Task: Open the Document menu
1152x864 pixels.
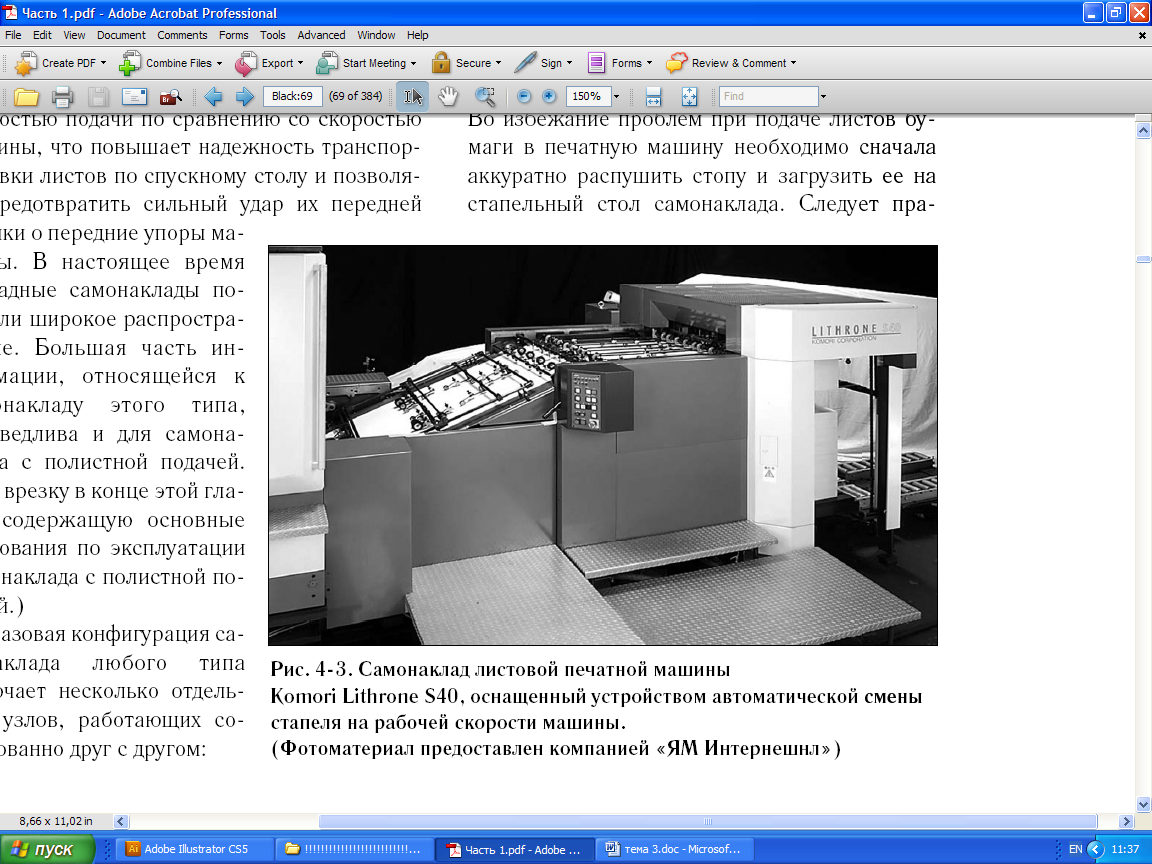Action: [121, 35]
